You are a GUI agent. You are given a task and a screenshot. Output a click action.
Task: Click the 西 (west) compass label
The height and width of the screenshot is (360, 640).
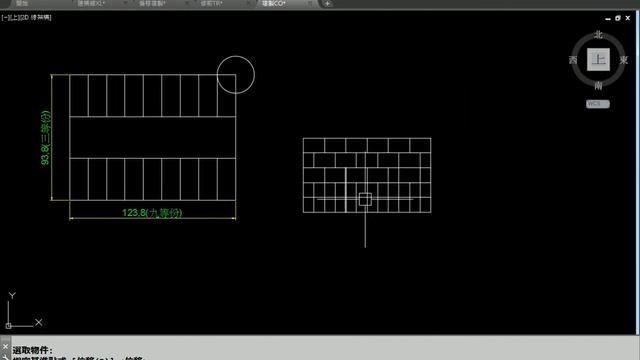coord(573,60)
